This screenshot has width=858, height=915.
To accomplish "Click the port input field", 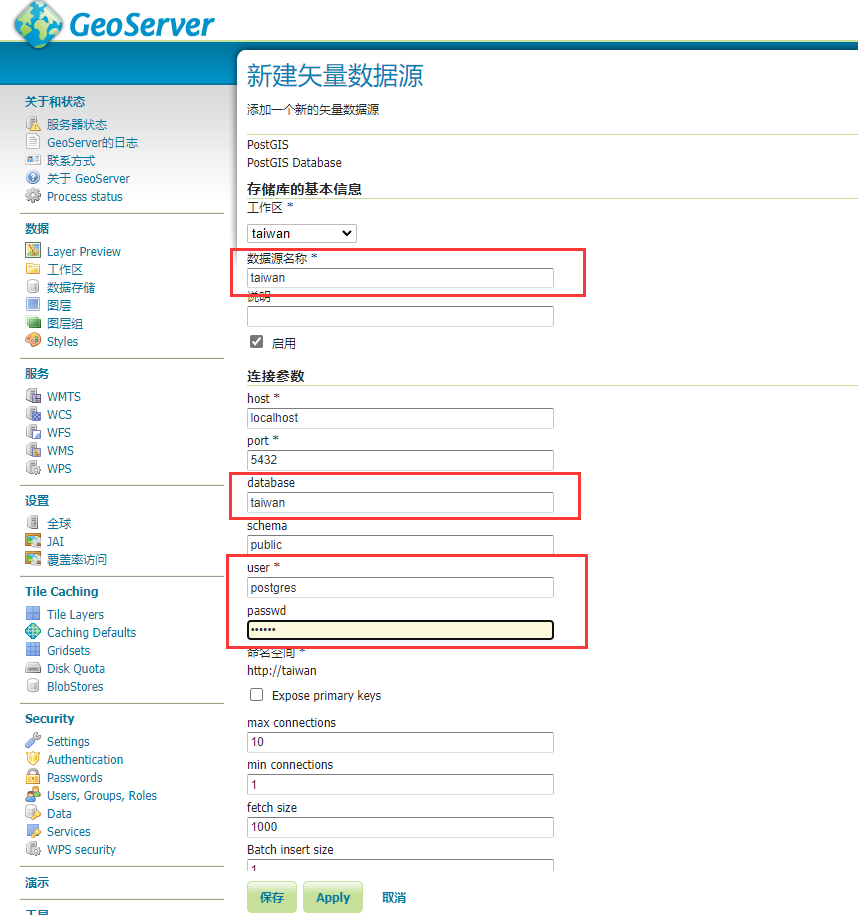I will click(400, 460).
